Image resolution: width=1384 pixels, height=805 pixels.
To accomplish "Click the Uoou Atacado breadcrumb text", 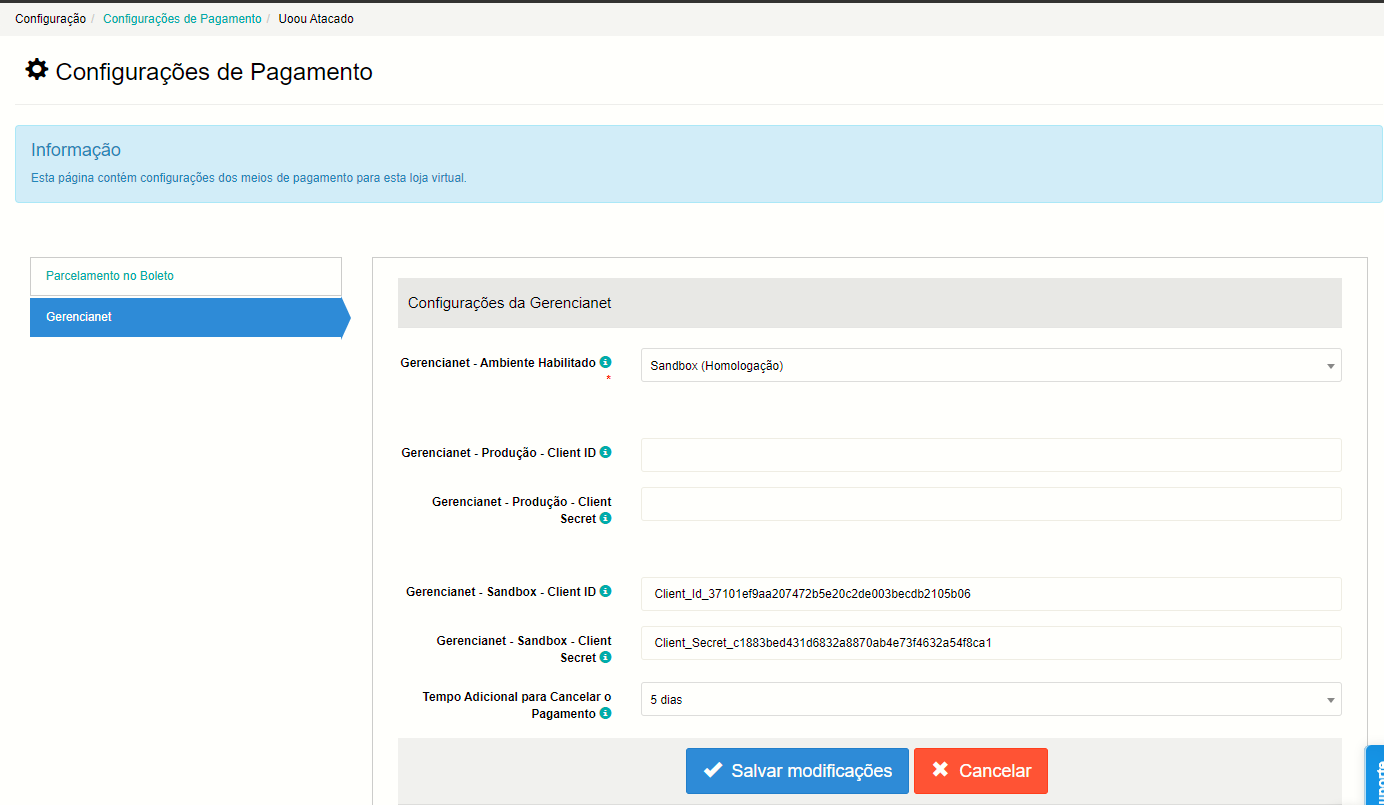I will pos(316,19).
